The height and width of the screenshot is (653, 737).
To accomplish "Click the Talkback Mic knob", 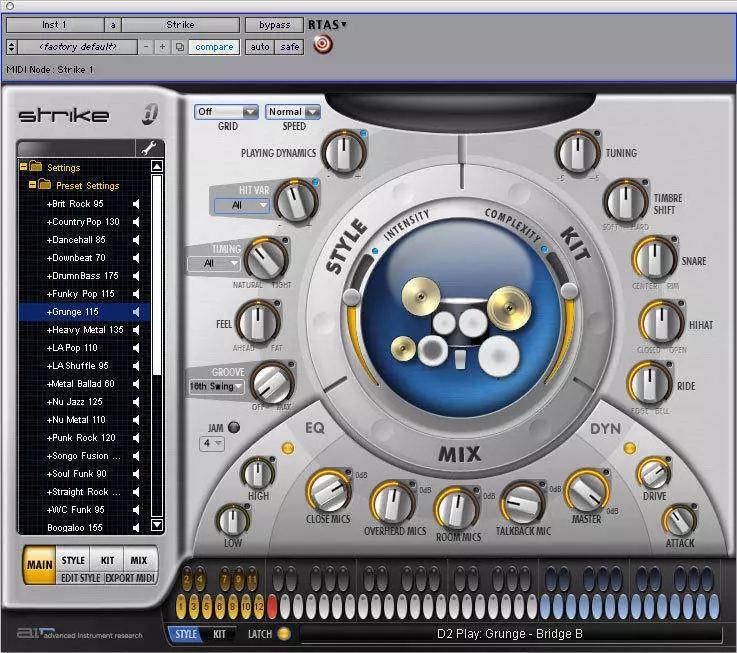I will pos(522,502).
